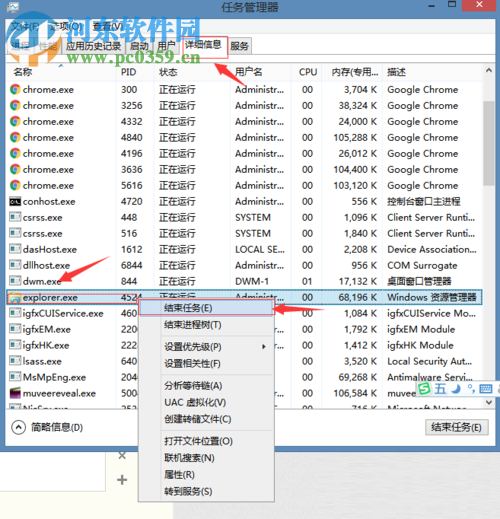Click the igfxEM.exe process icon
The image size is (500, 519).
coord(15,329)
